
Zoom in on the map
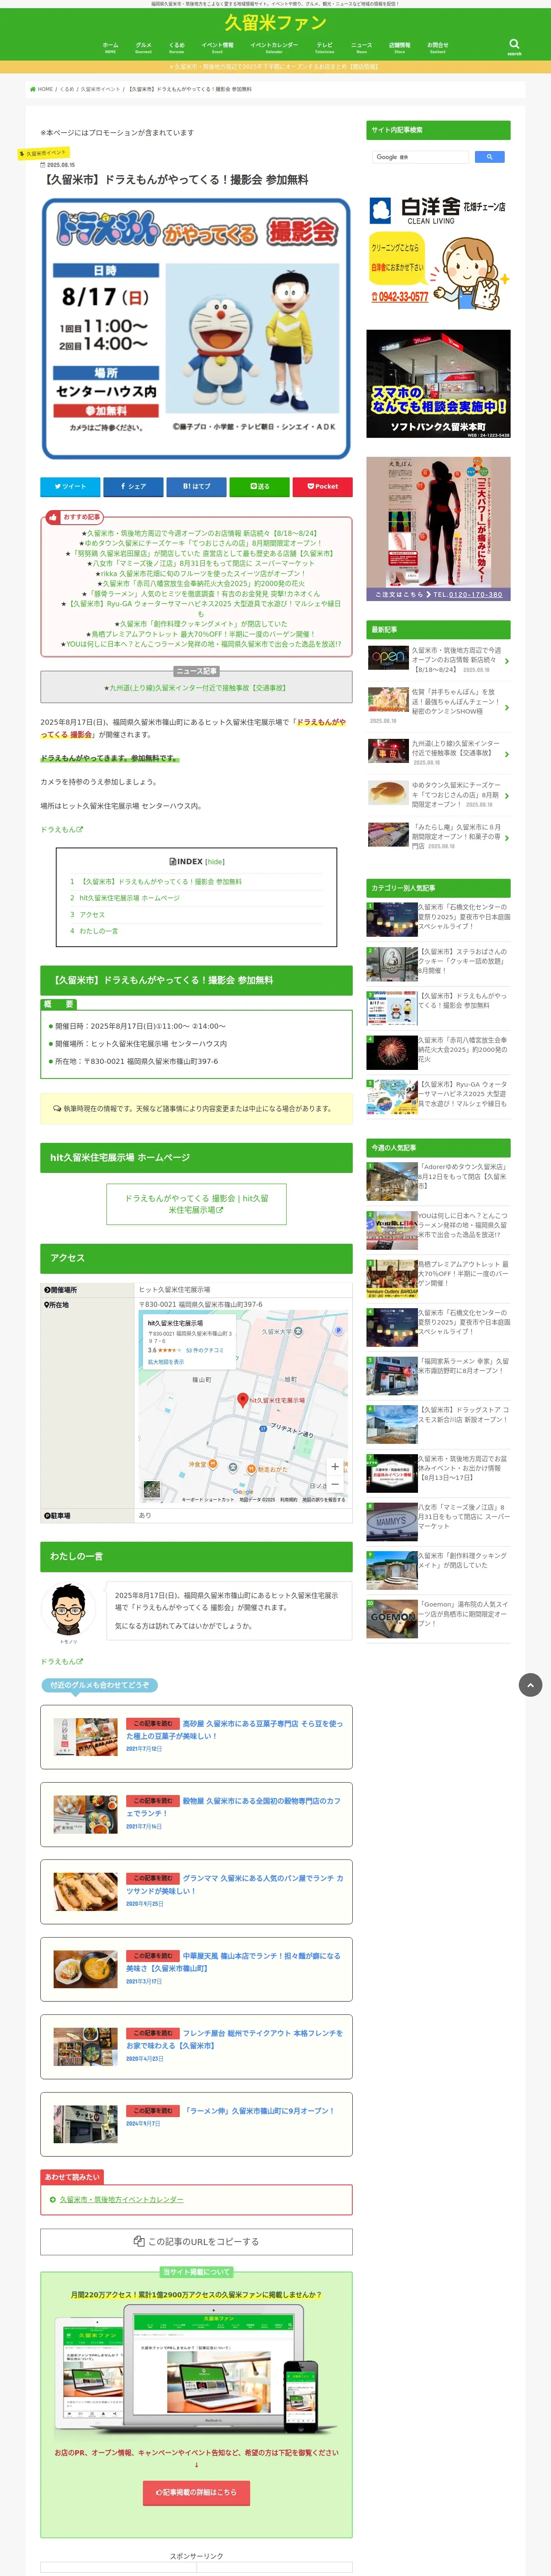pyautogui.click(x=335, y=1466)
